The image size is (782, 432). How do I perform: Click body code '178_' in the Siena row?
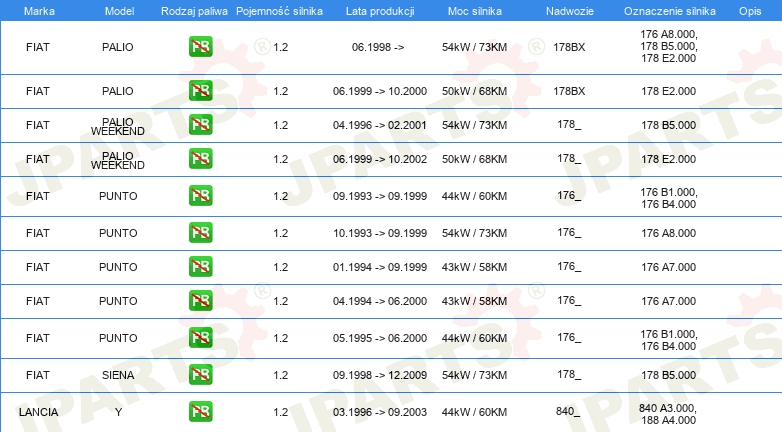click(569, 374)
